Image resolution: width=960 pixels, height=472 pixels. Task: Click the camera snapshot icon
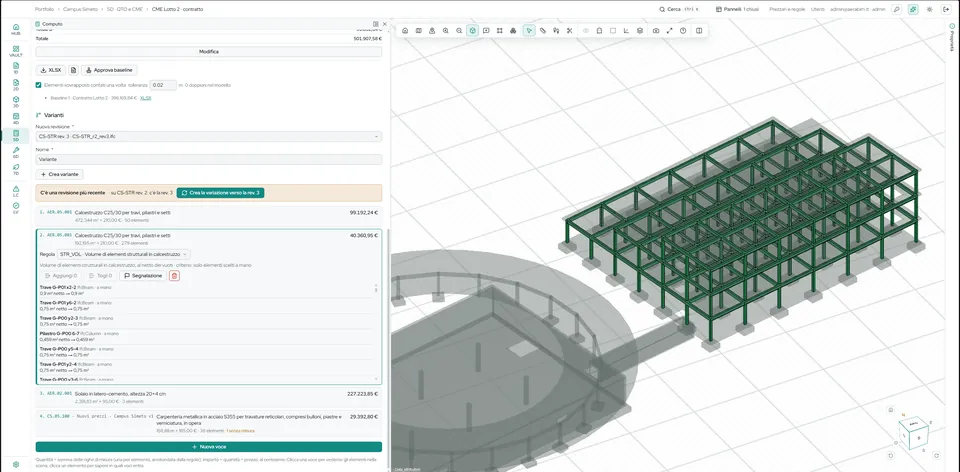[656, 31]
